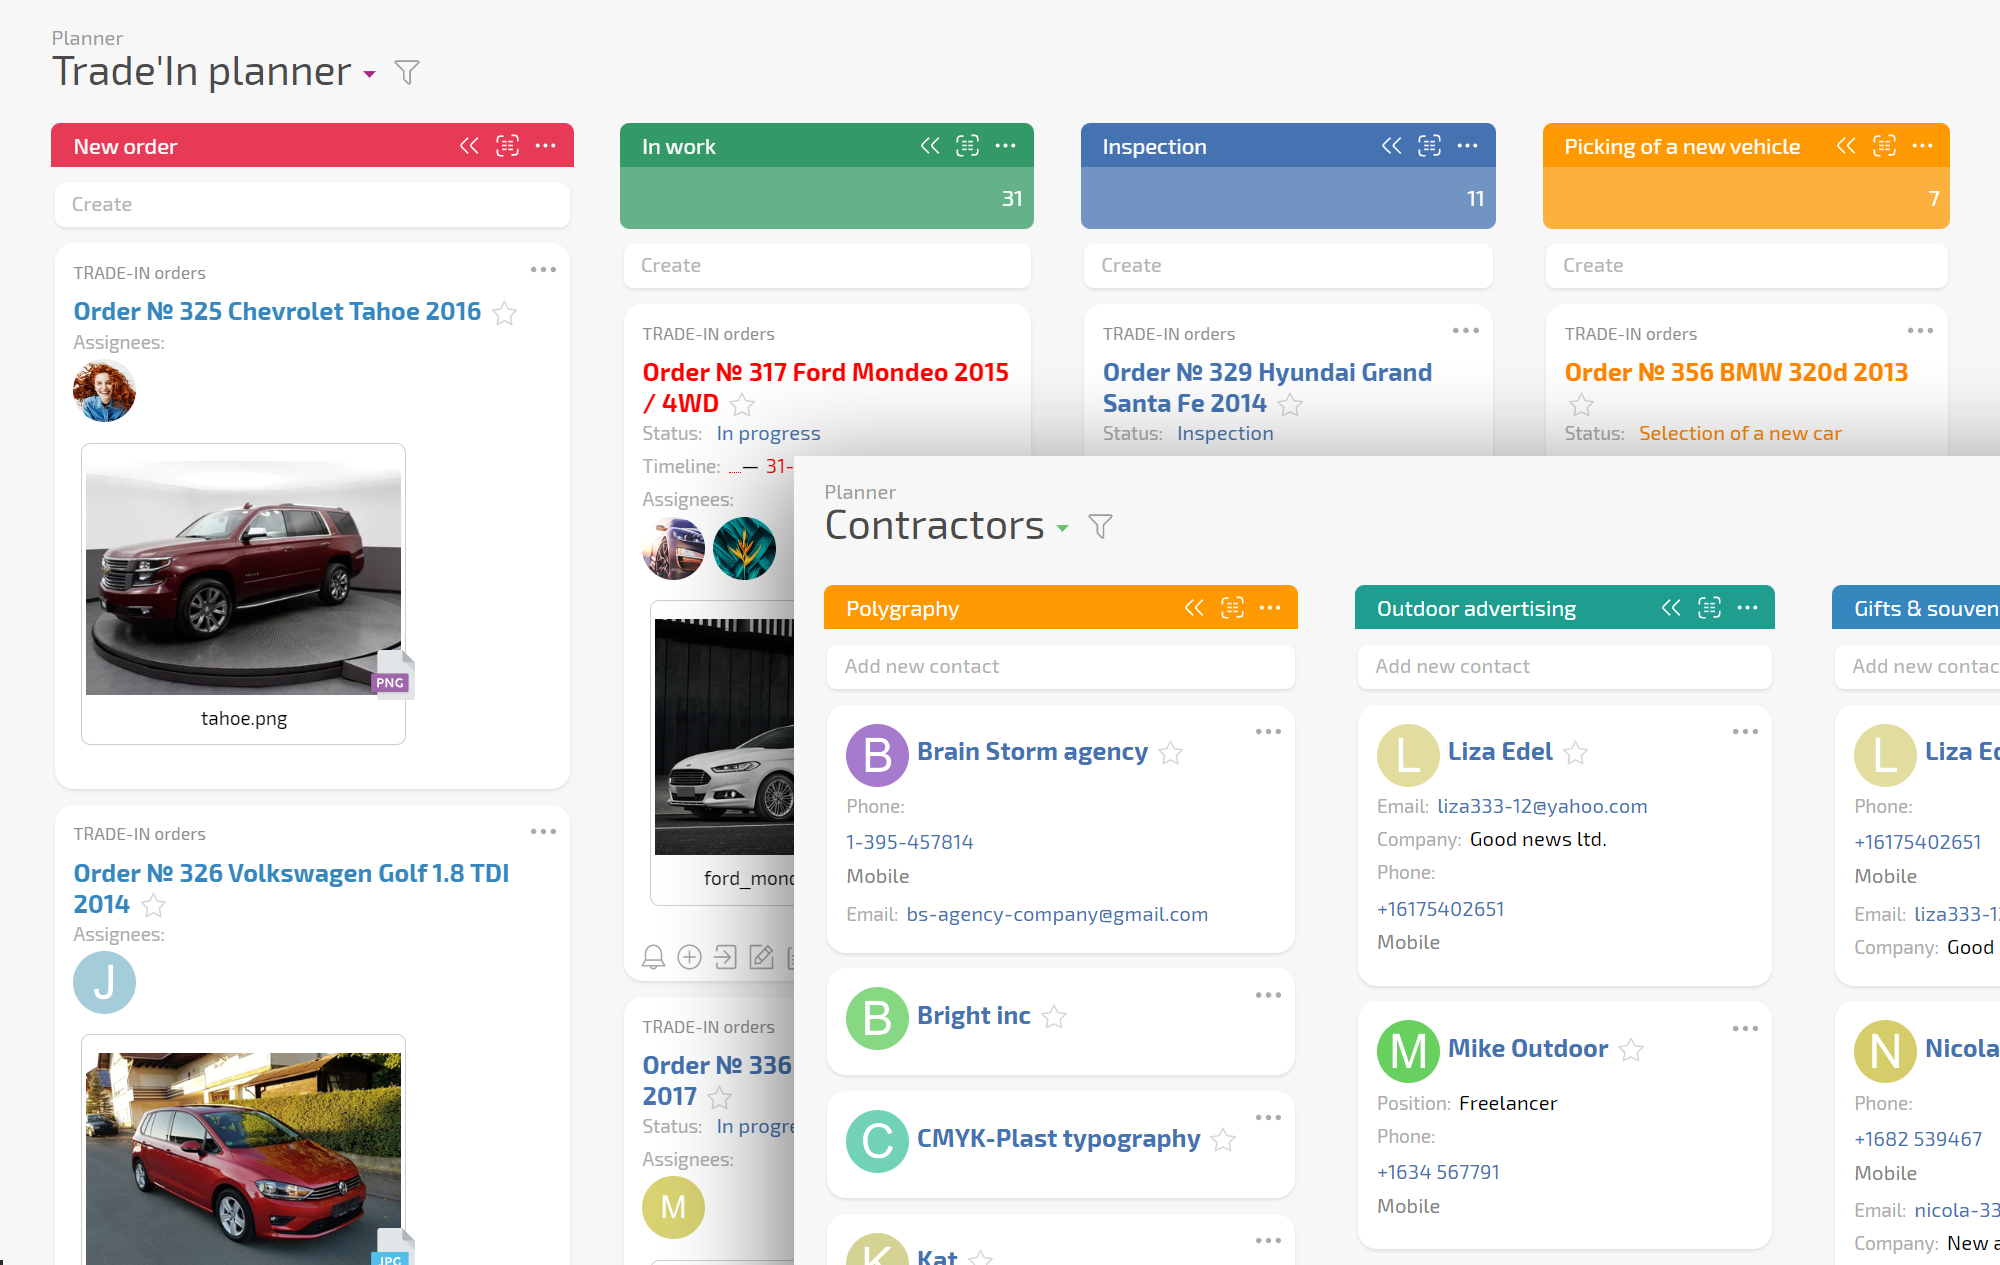Click the orange Picking of a new vehicle header
This screenshot has width=2000, height=1265.
pos(1682,147)
